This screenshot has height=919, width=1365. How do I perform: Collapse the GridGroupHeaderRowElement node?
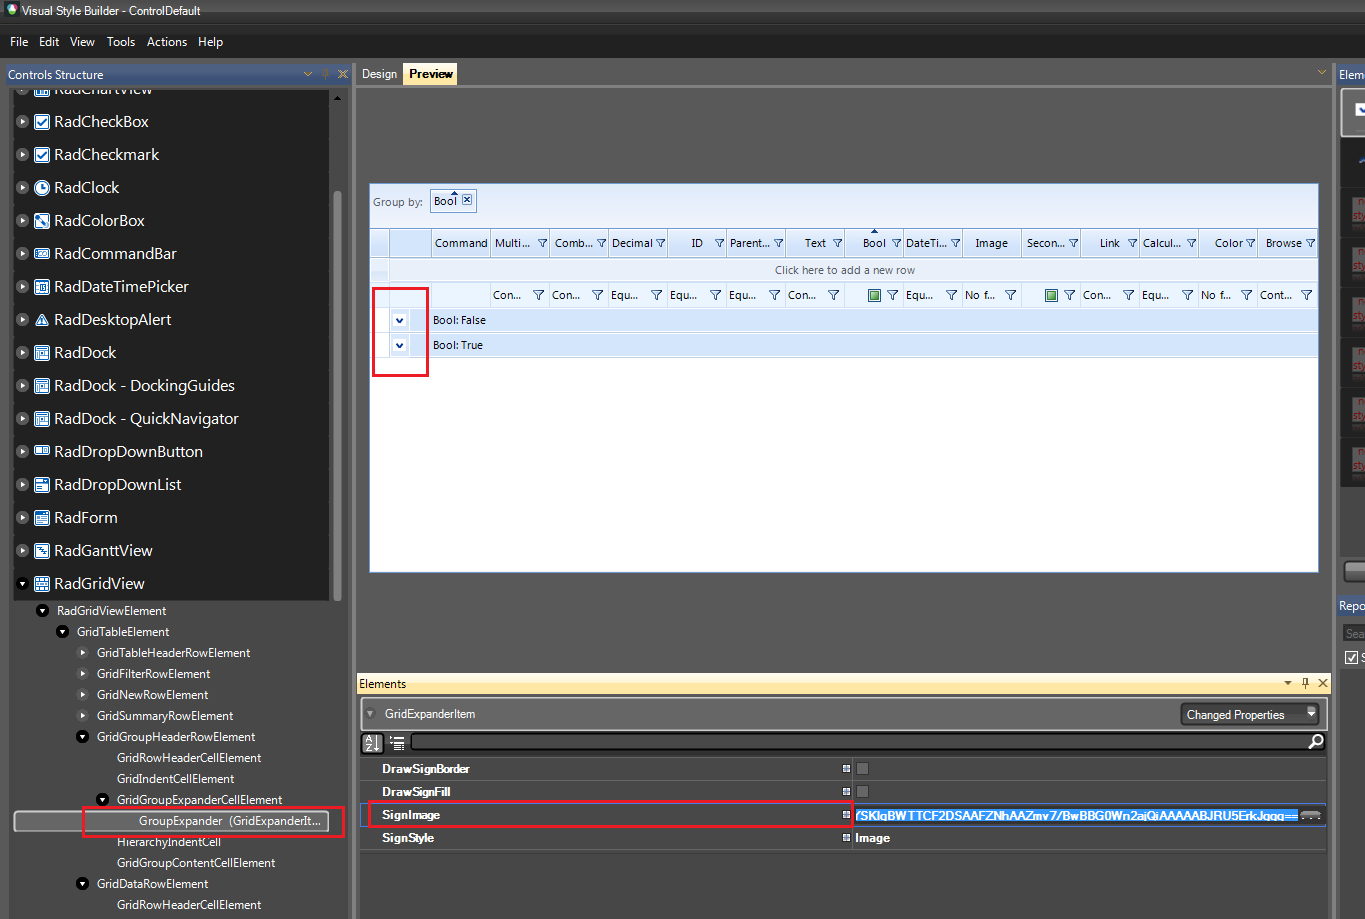click(83, 737)
